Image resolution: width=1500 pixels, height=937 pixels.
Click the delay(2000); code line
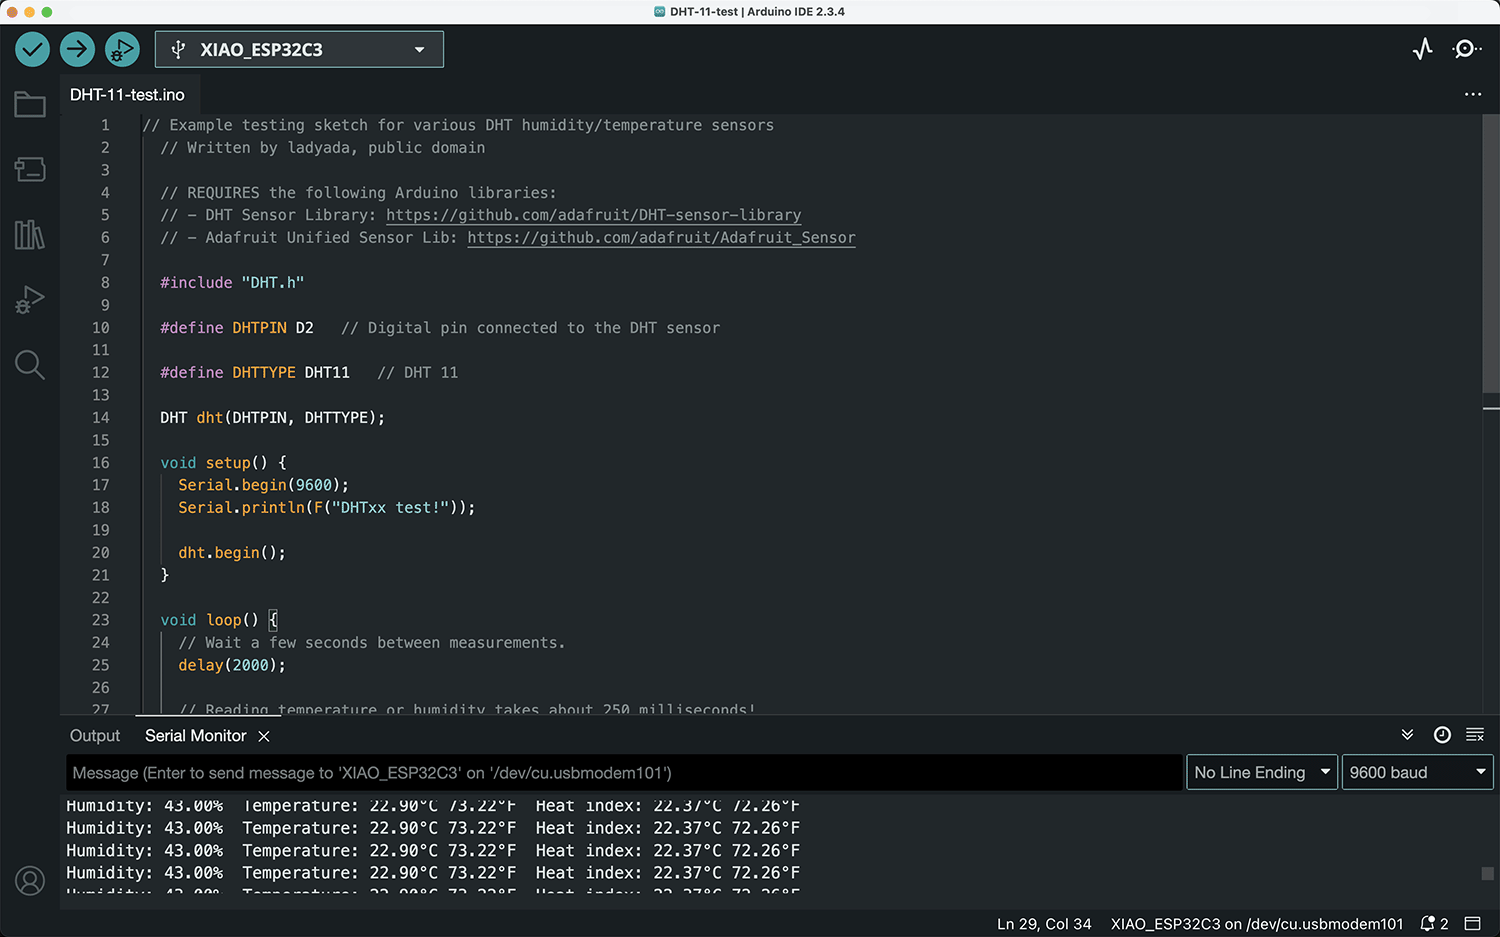coord(232,665)
